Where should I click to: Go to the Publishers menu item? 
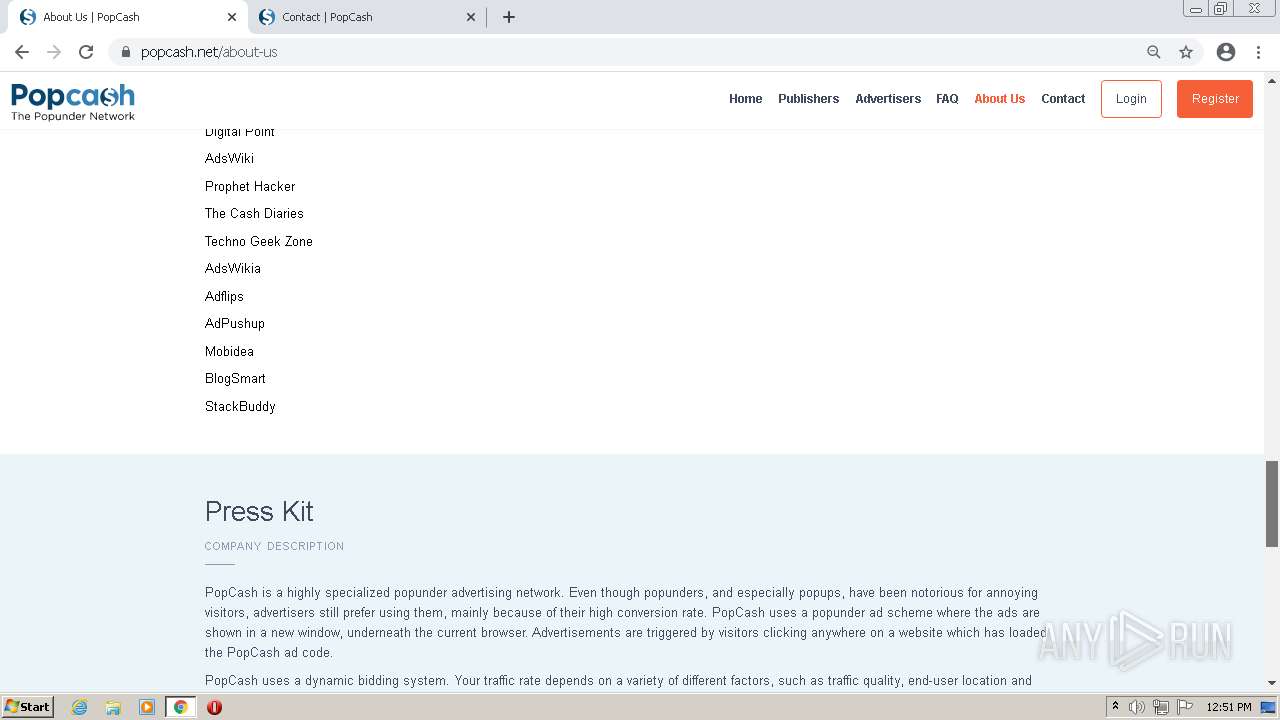pyautogui.click(x=808, y=99)
